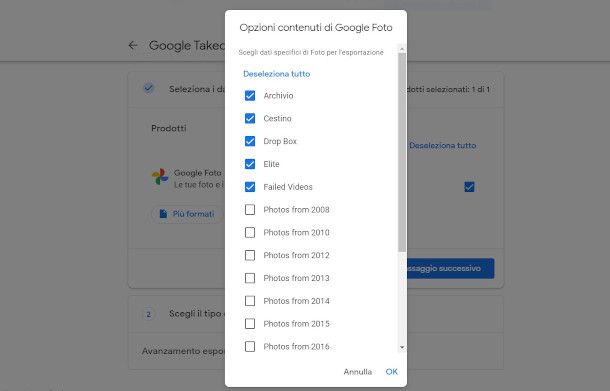Uncheck the Elite checkbox
This screenshot has height=391, width=610.
(250, 164)
